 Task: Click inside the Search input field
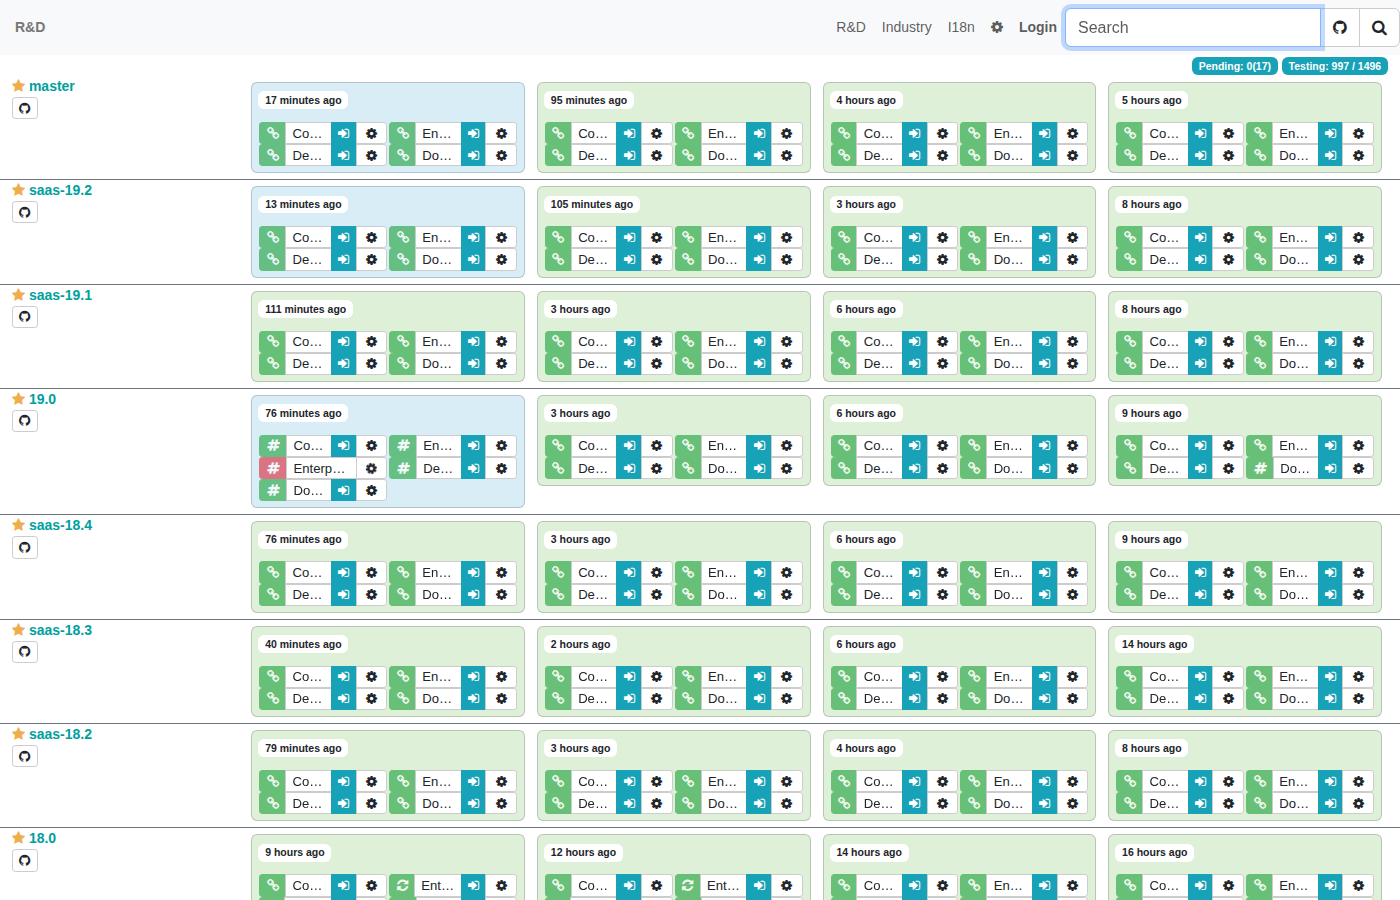(1192, 27)
